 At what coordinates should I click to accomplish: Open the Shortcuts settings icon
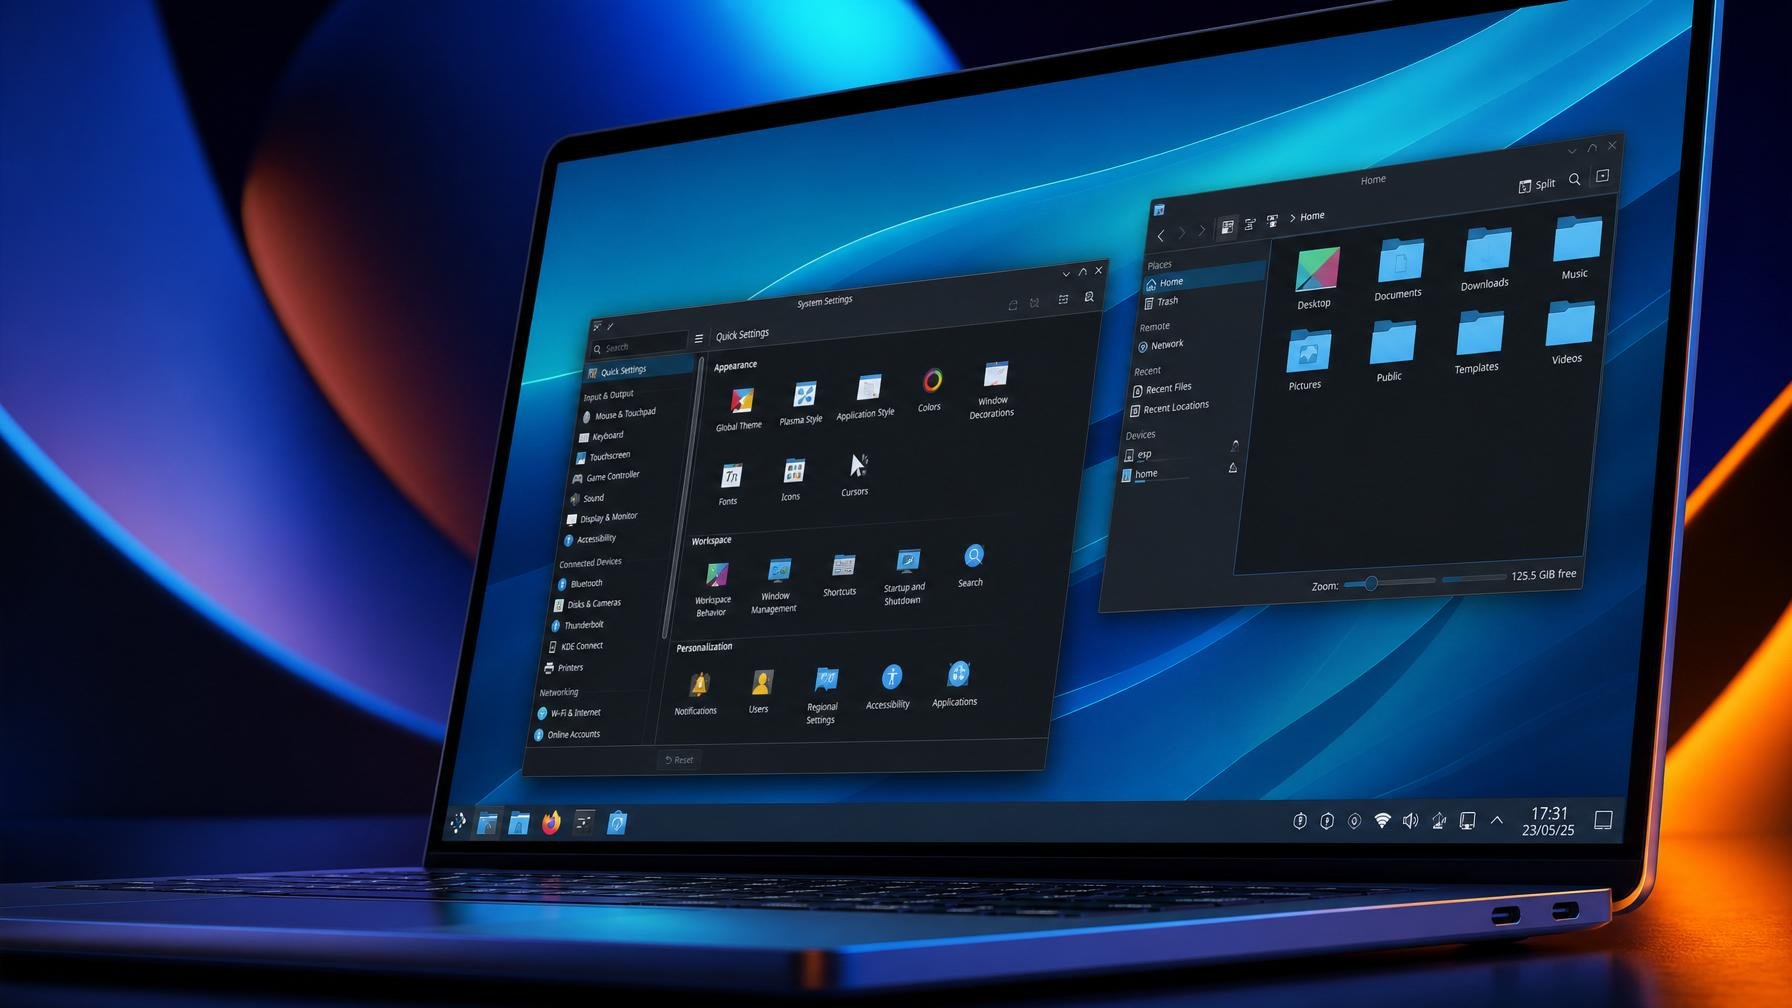coord(841,574)
